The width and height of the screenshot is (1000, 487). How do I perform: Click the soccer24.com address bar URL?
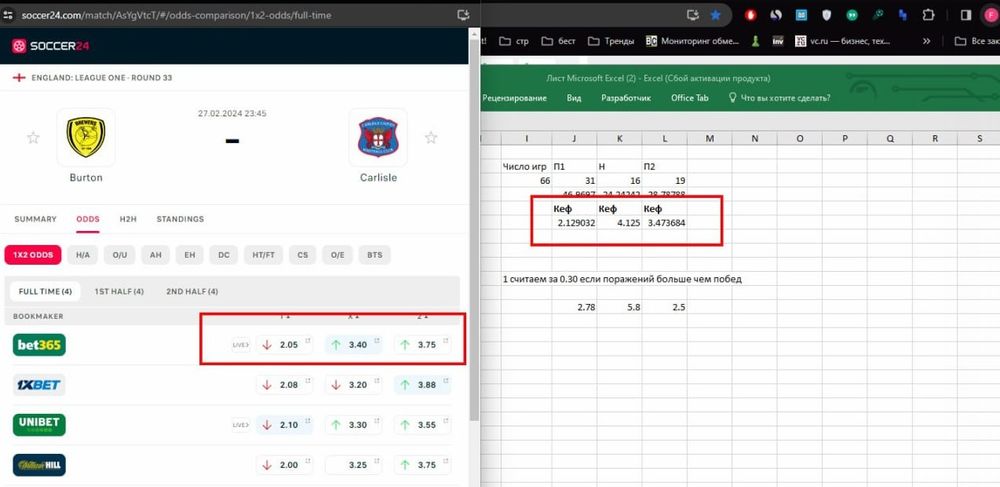click(x=176, y=15)
